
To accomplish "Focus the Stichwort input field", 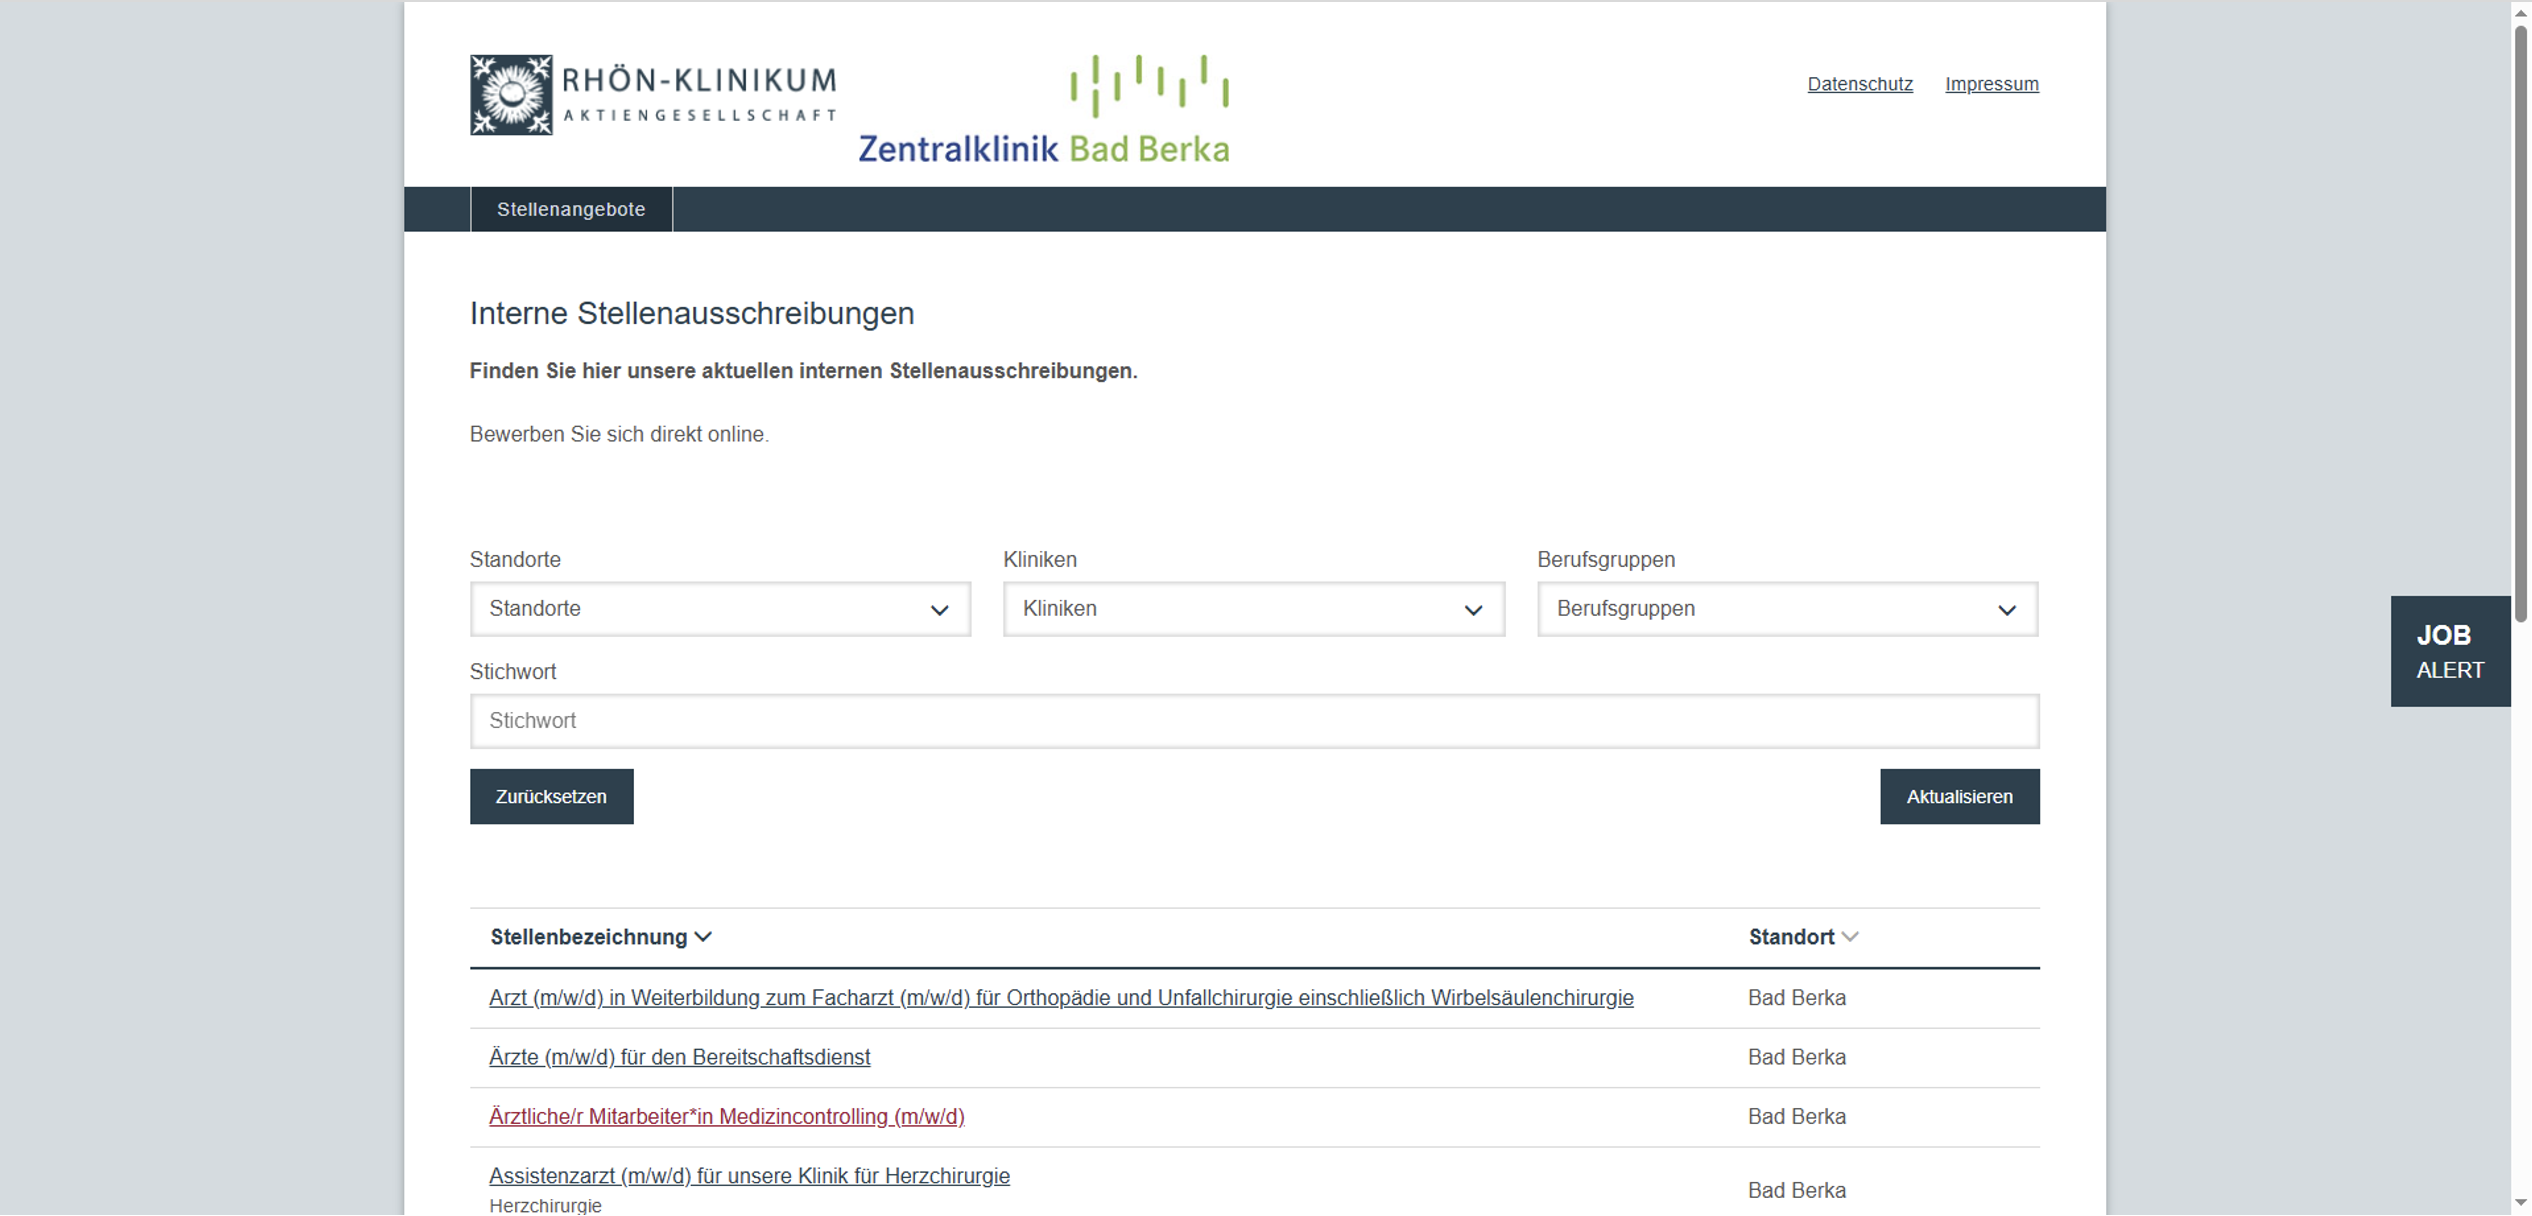I will tap(1254, 721).
